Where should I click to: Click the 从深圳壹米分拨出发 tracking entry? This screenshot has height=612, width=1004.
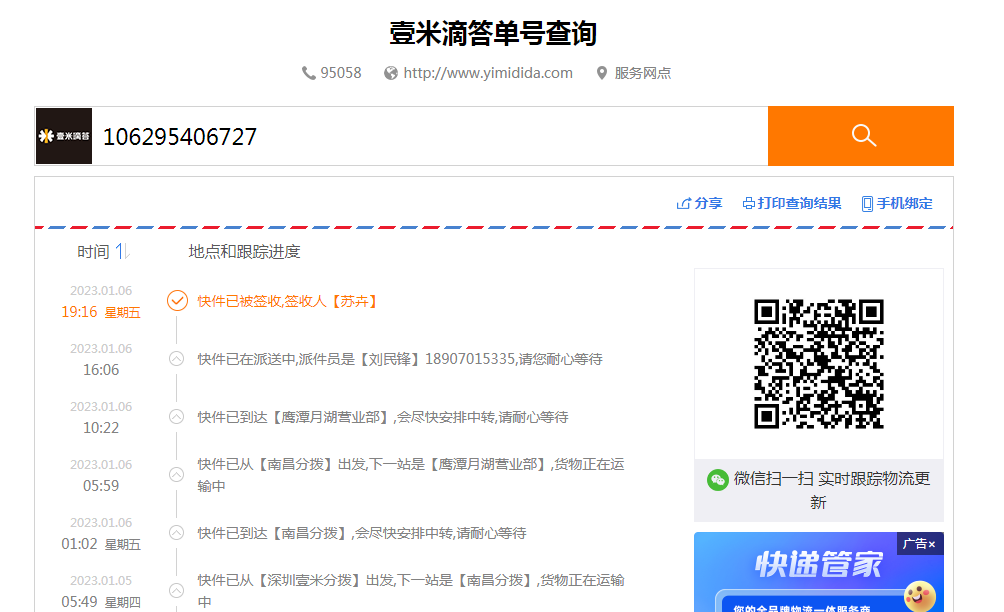[410, 591]
